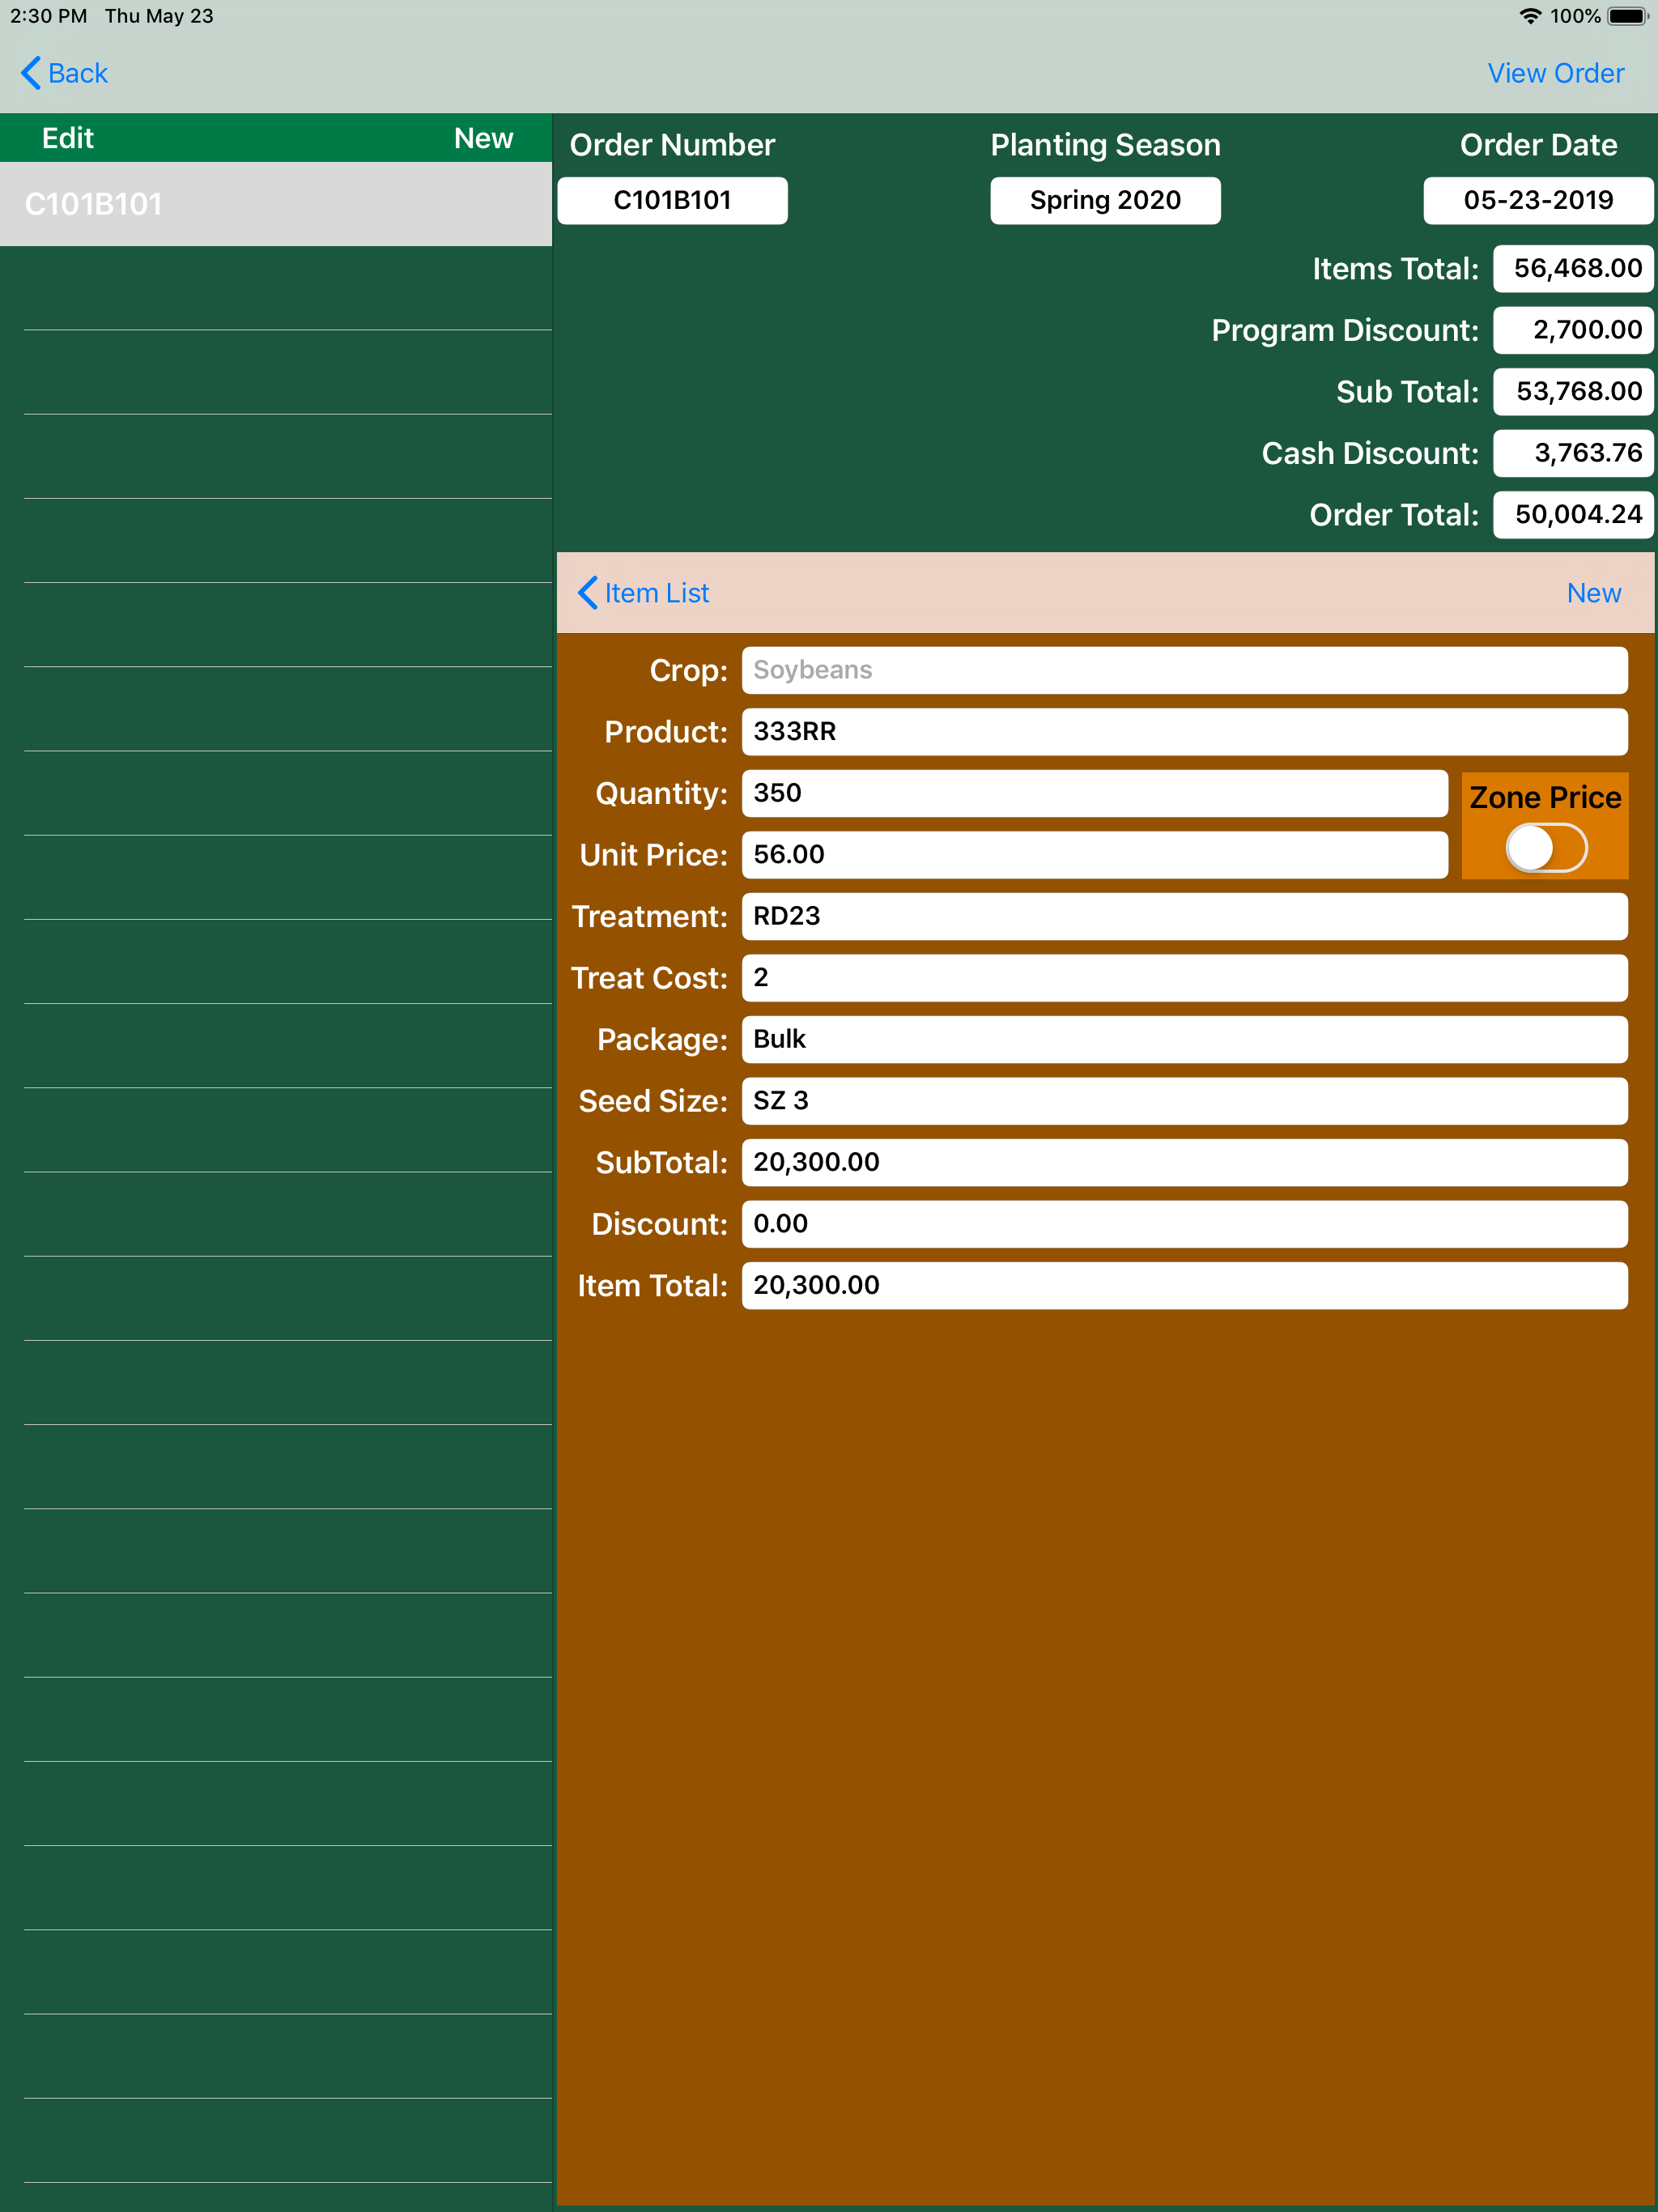Open Order Date 05-23-2019 field
Viewport: 1658px width, 2212px height.
click(x=1538, y=201)
